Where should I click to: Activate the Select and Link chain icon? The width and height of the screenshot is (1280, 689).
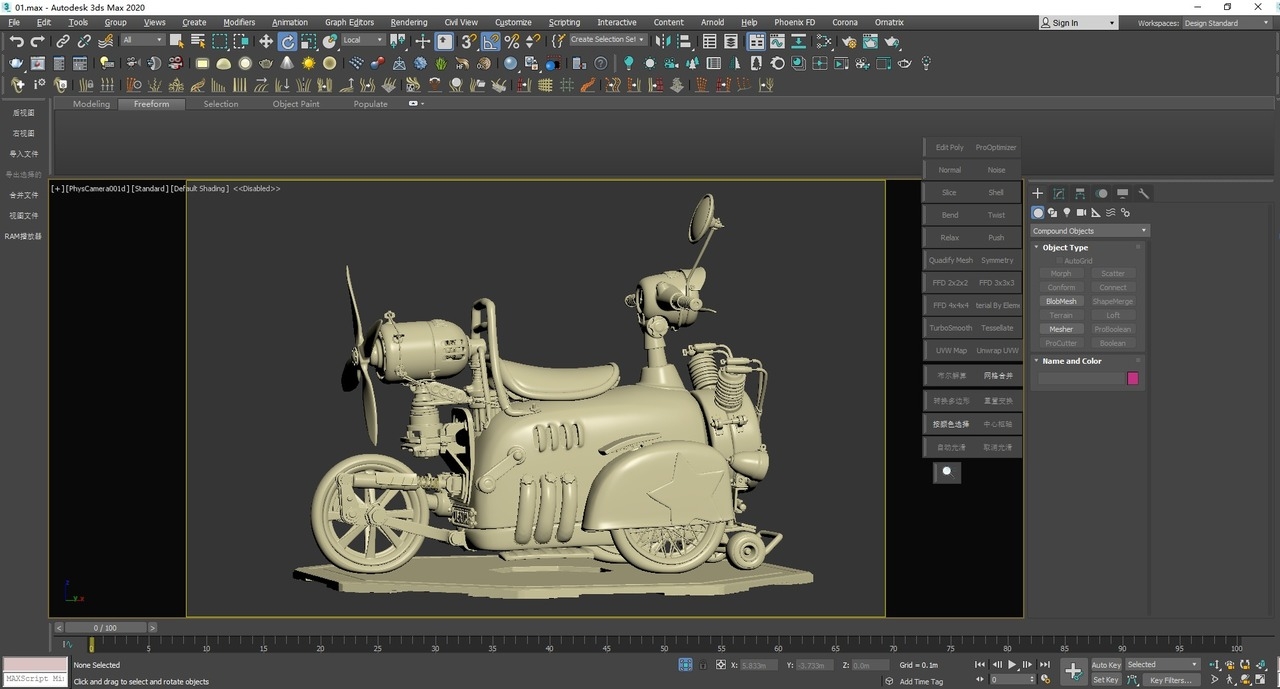pyautogui.click(x=63, y=41)
